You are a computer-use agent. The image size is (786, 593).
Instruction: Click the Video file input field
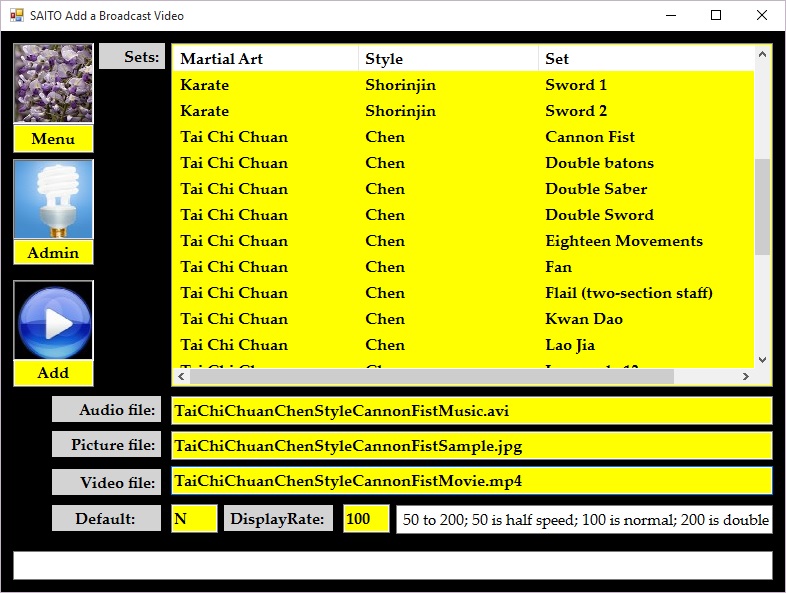pos(471,481)
